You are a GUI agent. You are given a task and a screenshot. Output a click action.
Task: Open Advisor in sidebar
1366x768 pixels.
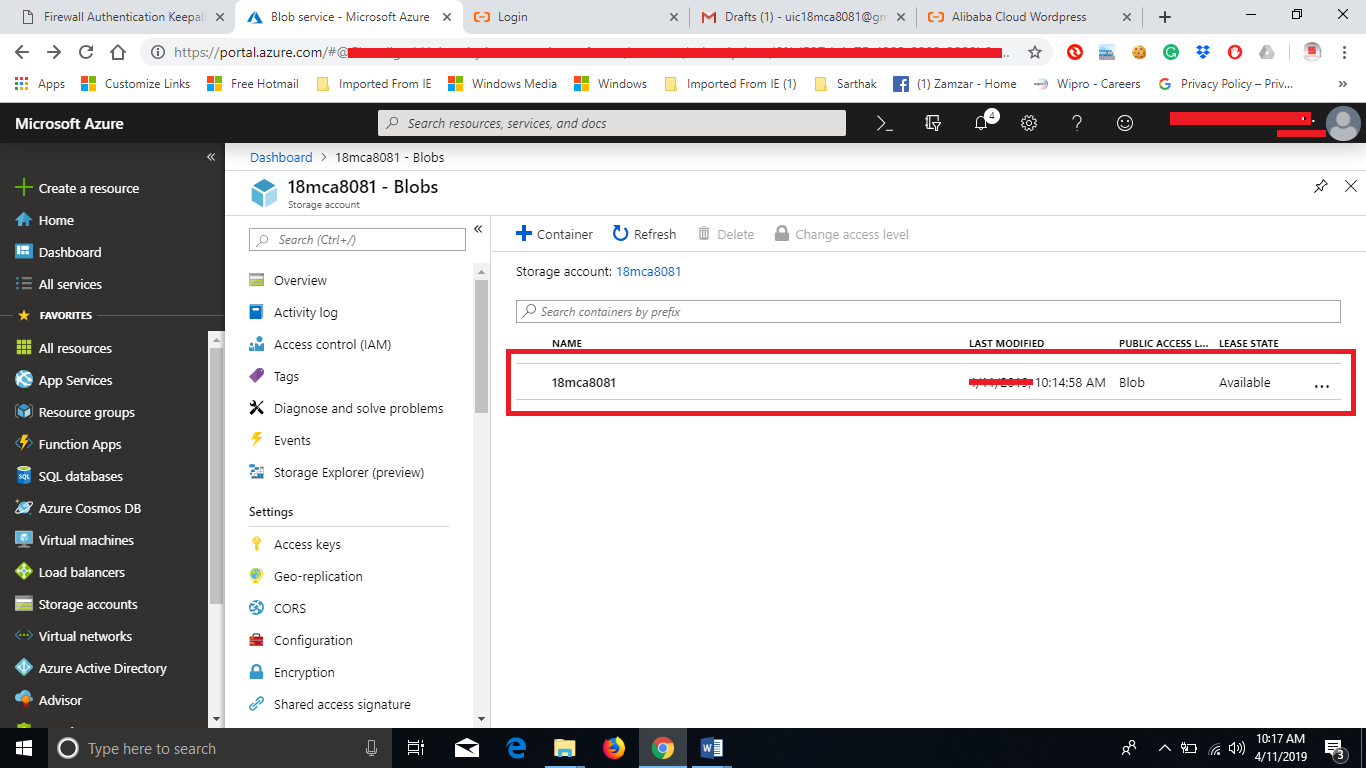[48, 700]
